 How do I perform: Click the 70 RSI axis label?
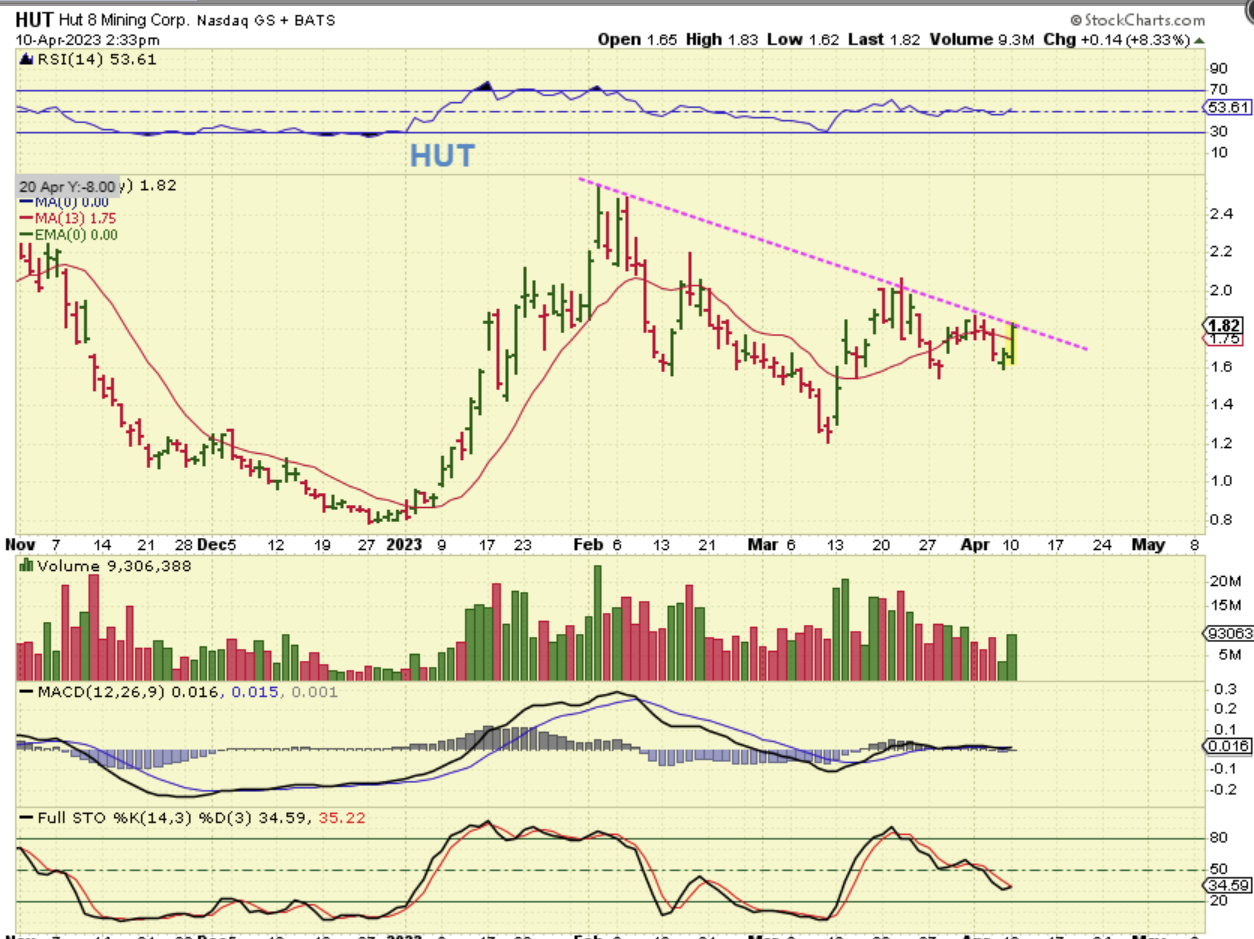click(x=1218, y=89)
